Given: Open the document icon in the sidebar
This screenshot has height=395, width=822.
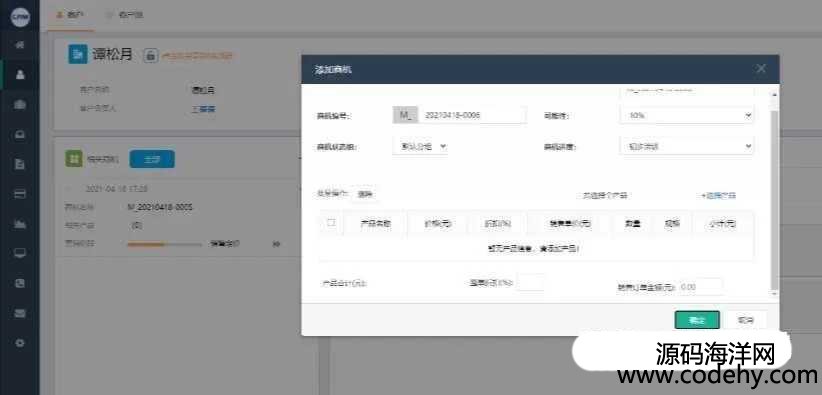Looking at the screenshot, I should click(20, 164).
